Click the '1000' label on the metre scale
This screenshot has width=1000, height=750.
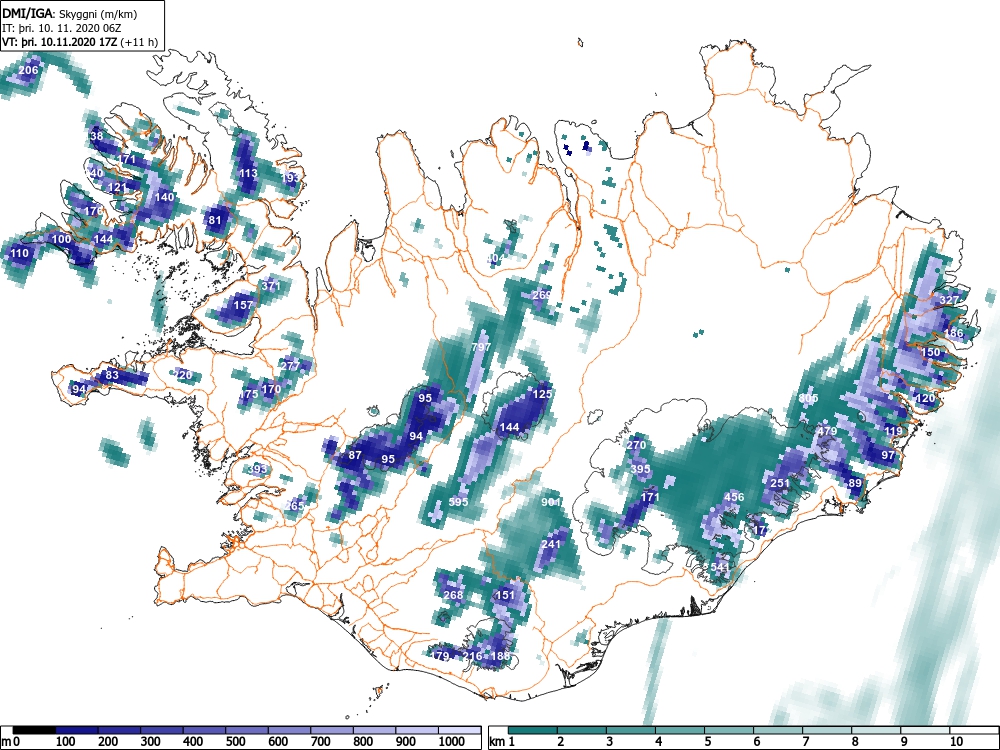point(452,742)
